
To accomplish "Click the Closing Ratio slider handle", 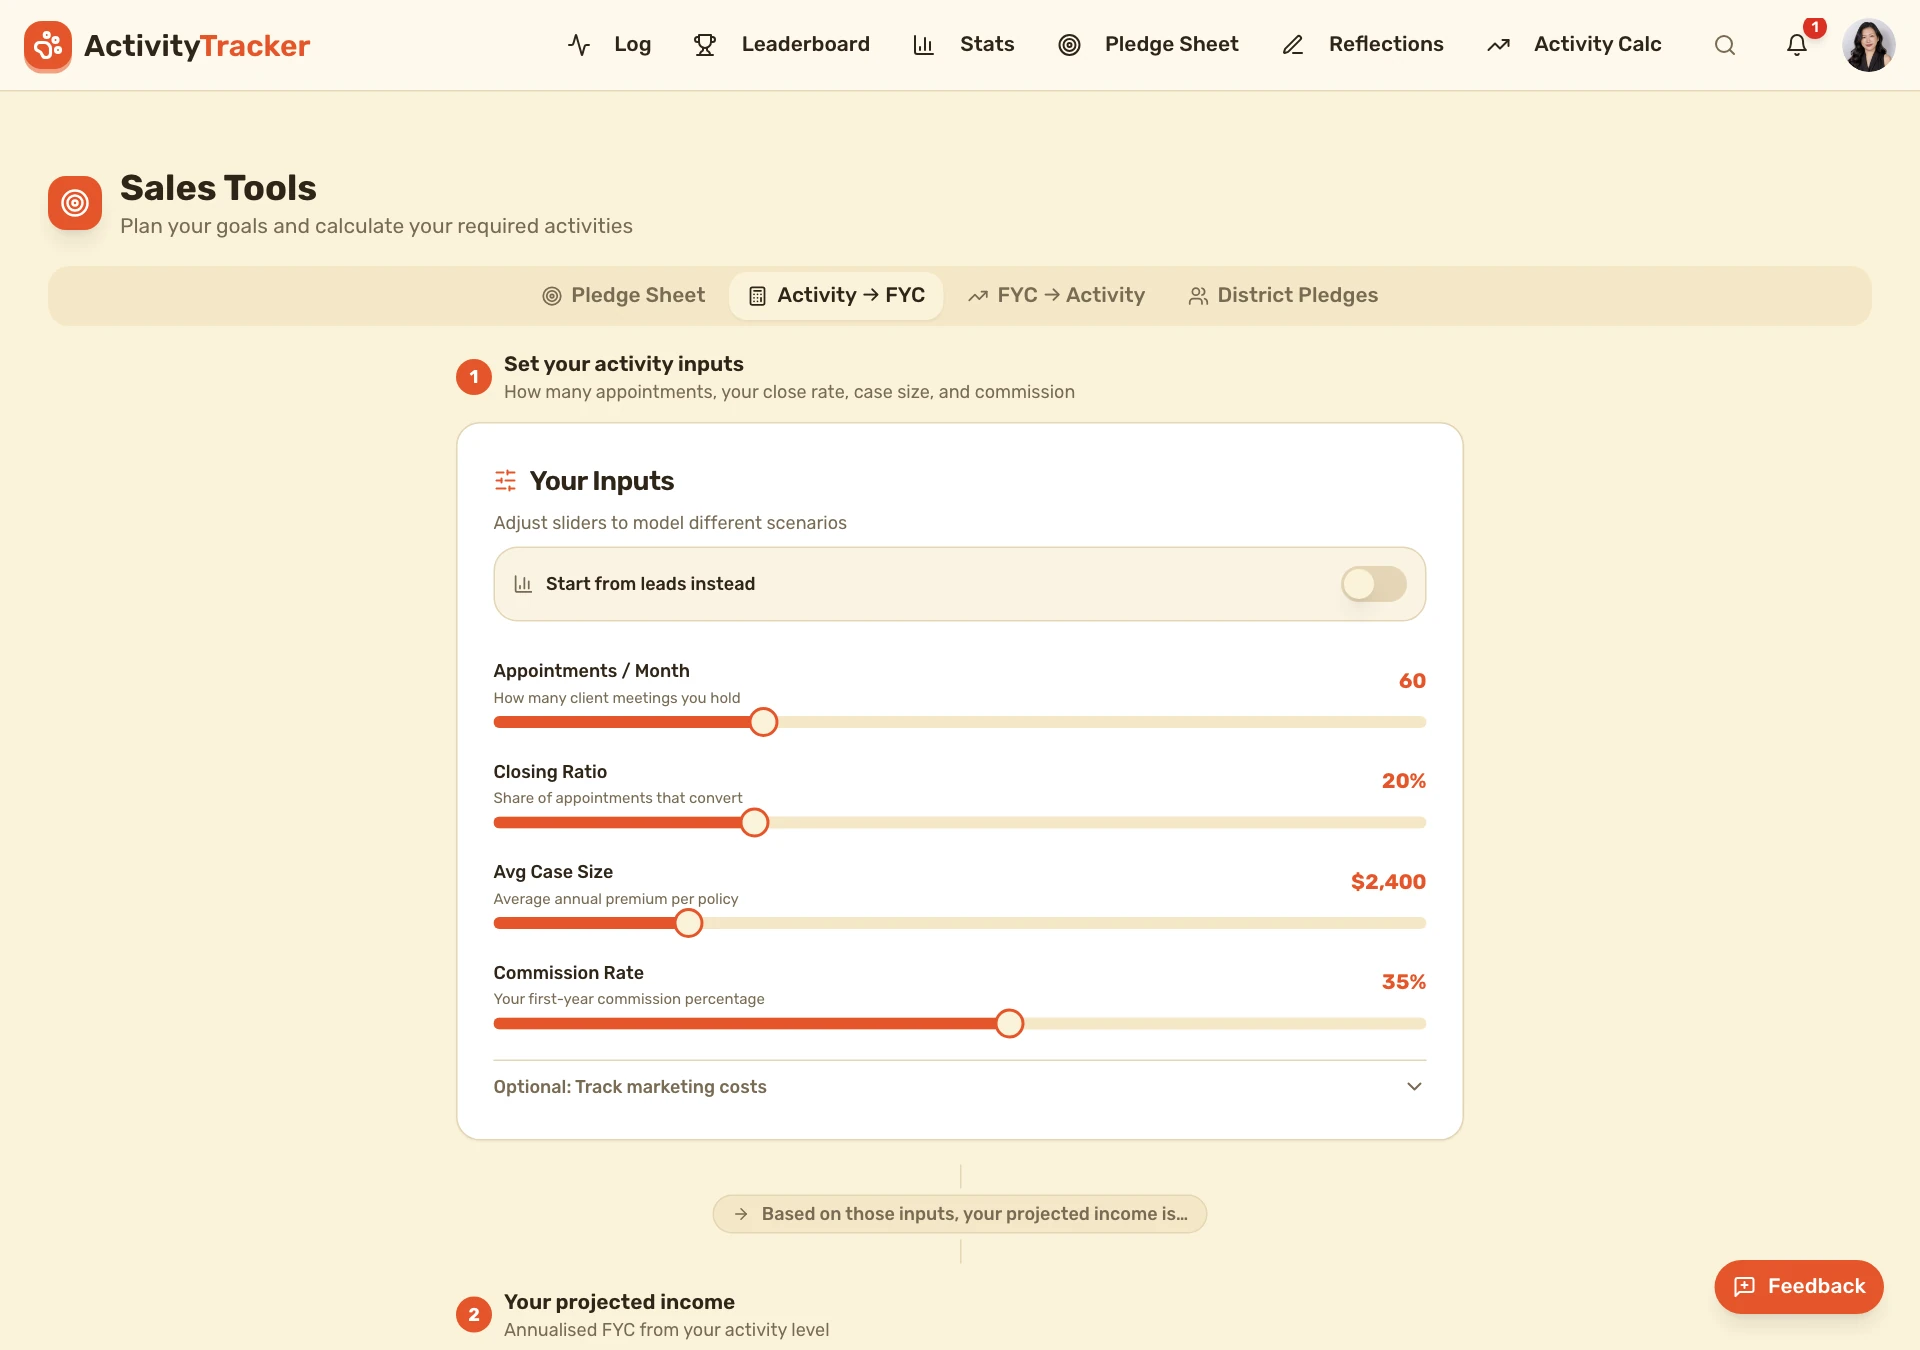I will 755,823.
